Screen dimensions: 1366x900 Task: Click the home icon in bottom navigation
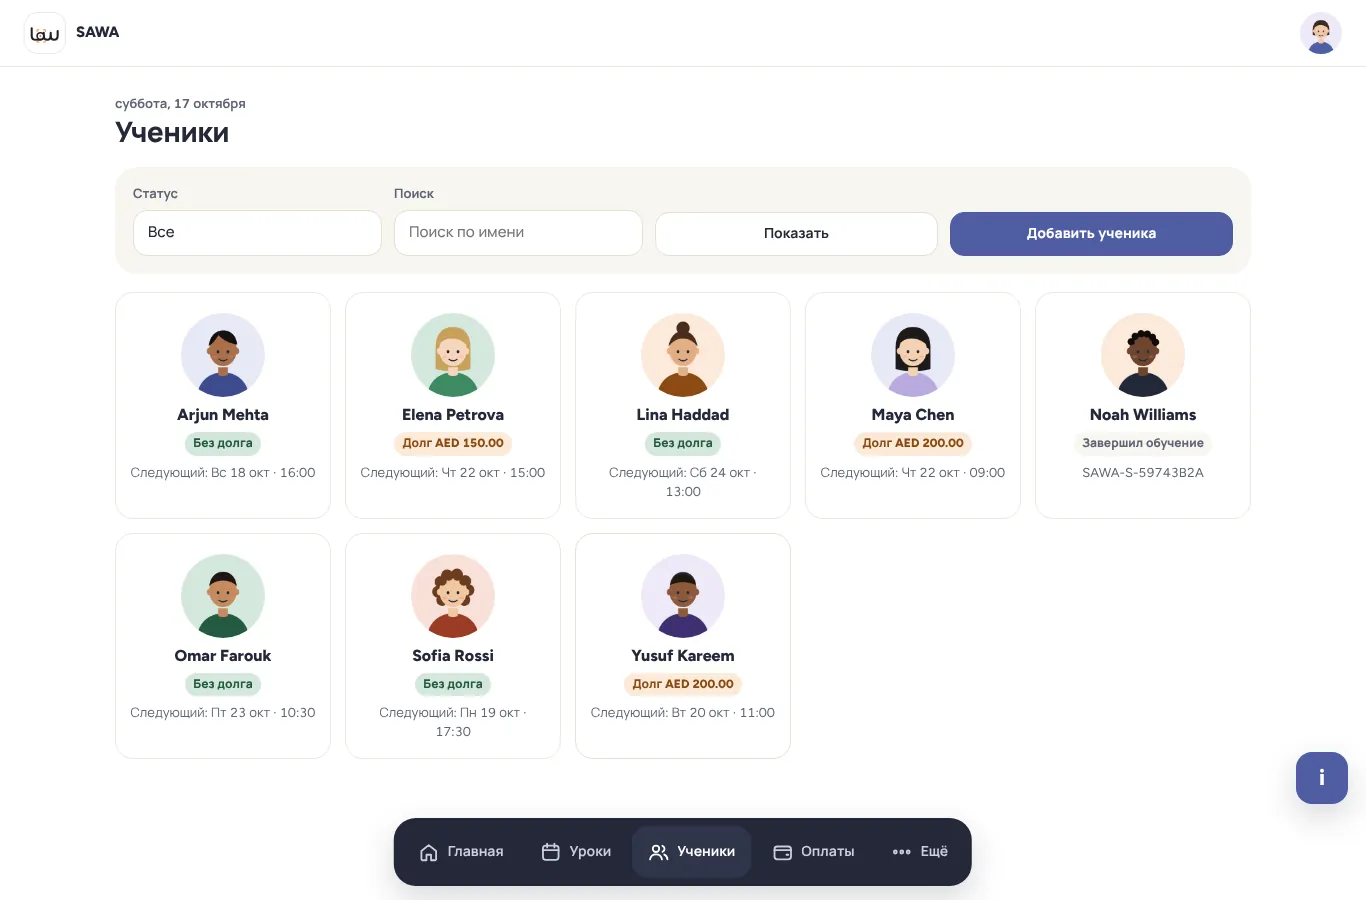(429, 852)
